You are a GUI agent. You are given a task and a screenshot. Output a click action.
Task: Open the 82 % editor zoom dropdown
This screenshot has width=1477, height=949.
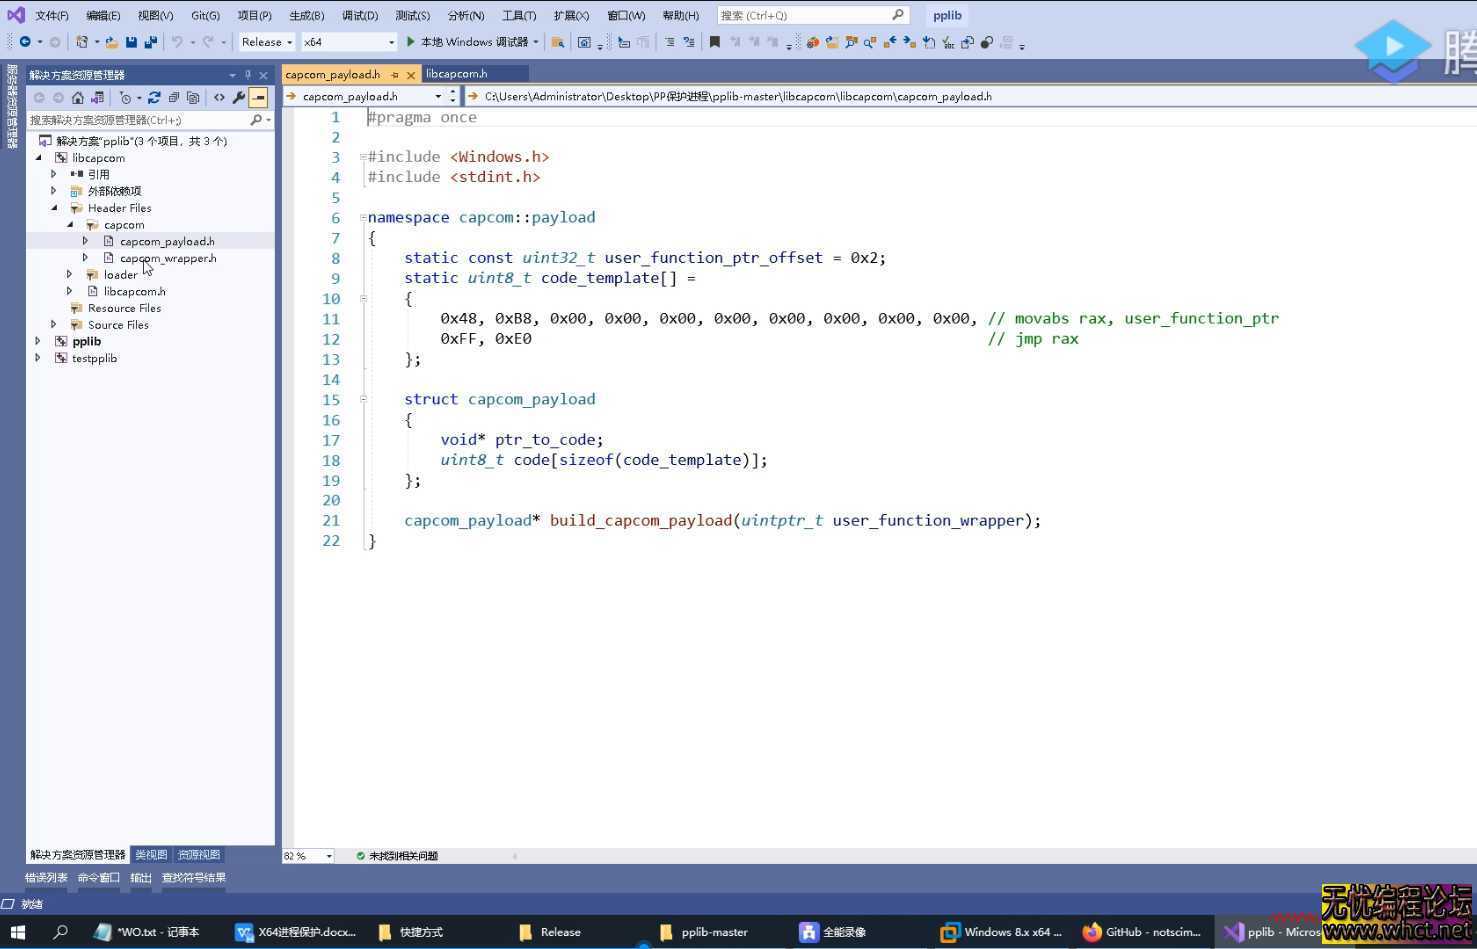(x=328, y=856)
